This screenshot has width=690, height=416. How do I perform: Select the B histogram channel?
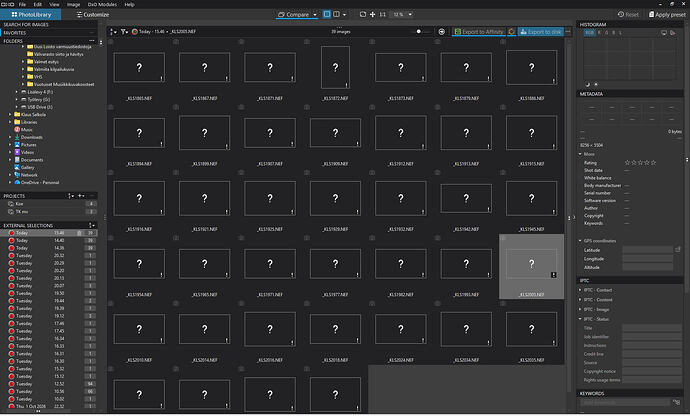(613, 33)
